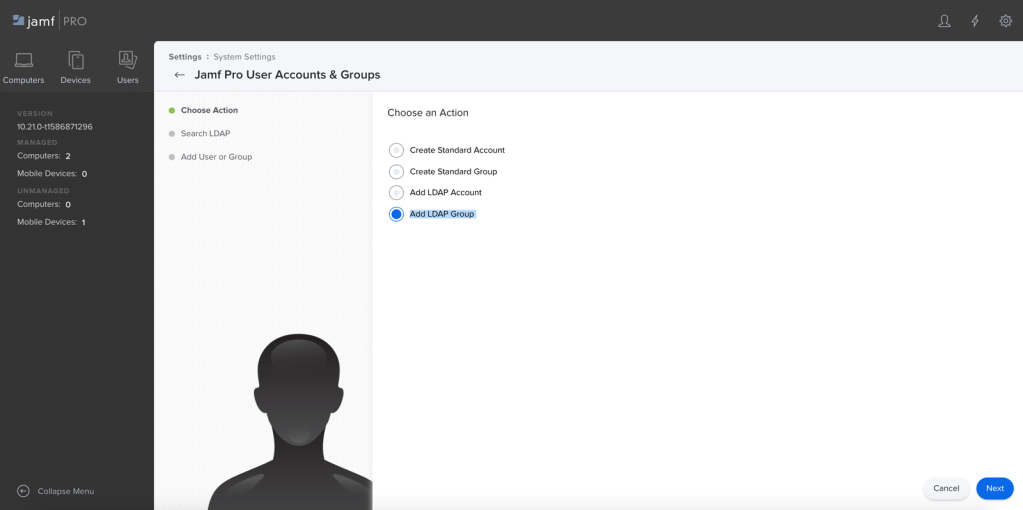Jump to the Search LDAP step

(205, 133)
